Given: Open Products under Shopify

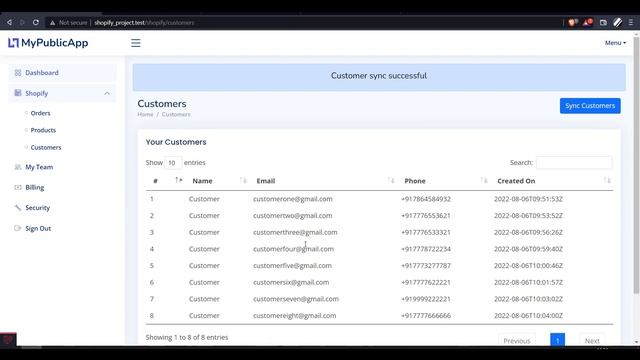Looking at the screenshot, I should click(43, 130).
